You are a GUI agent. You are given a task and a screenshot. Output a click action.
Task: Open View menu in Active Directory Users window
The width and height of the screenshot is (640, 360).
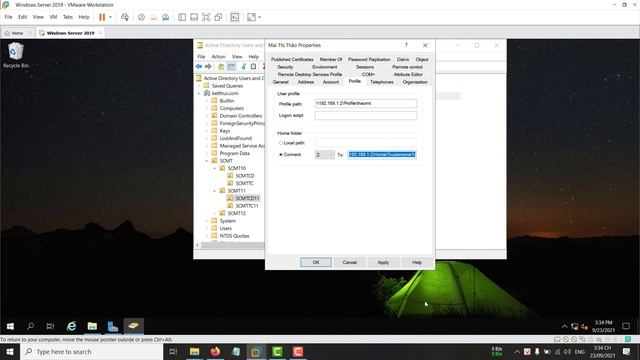(237, 56)
